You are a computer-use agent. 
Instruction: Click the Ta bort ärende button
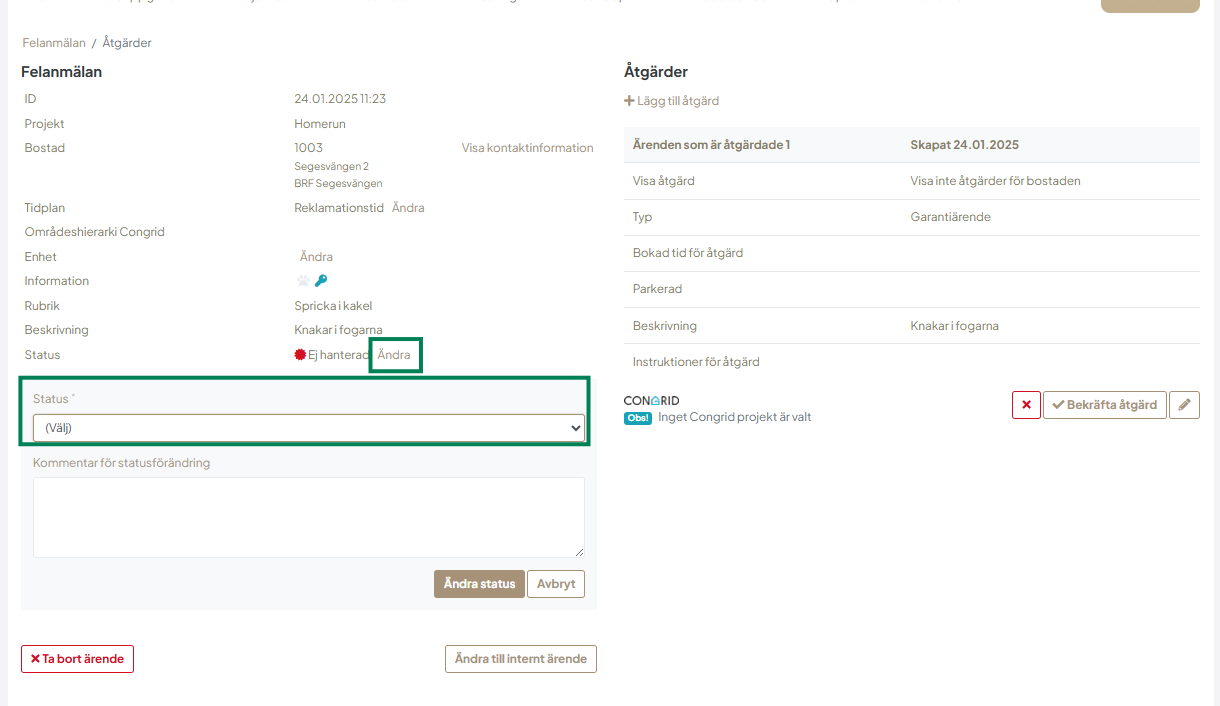click(77, 659)
